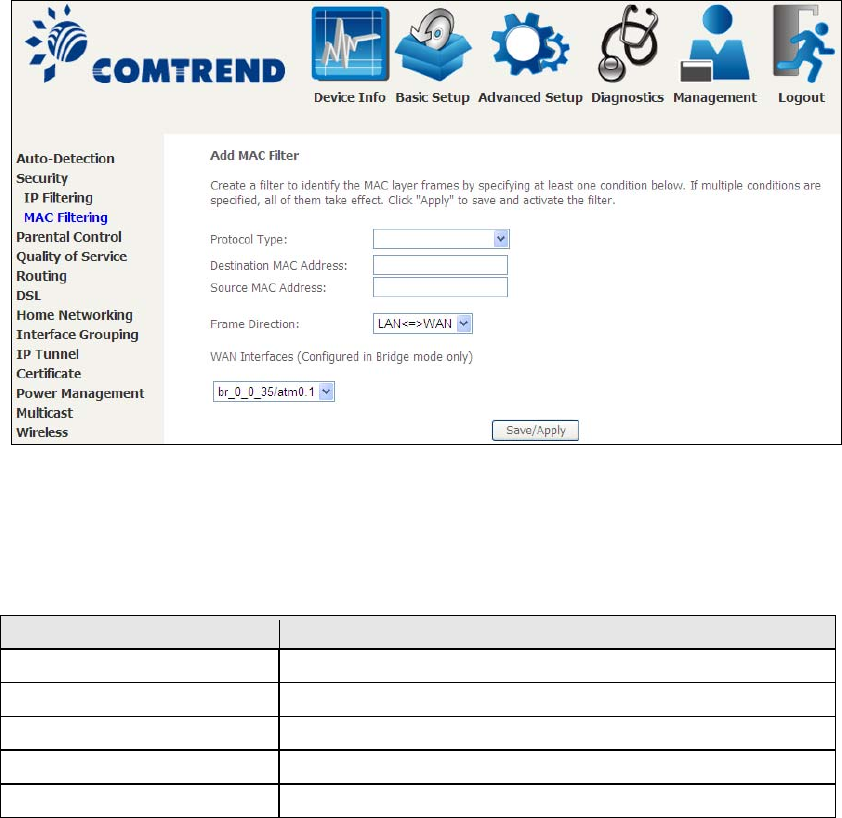Screen dimensions: 842x818
Task: Go to MAC Filtering
Action: tap(66, 218)
